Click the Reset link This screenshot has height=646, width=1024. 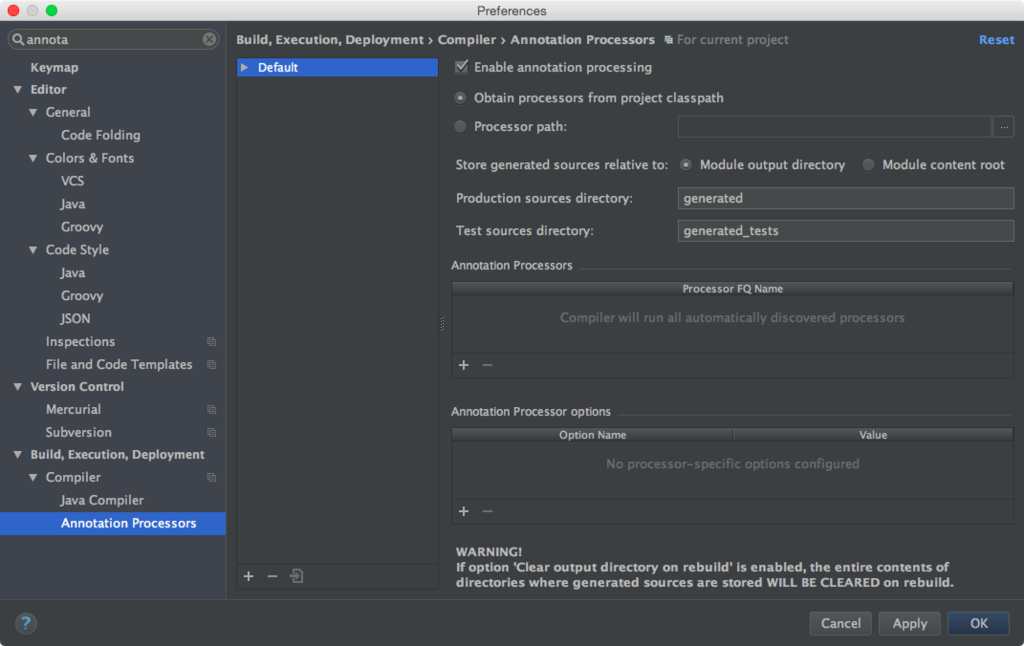click(996, 40)
